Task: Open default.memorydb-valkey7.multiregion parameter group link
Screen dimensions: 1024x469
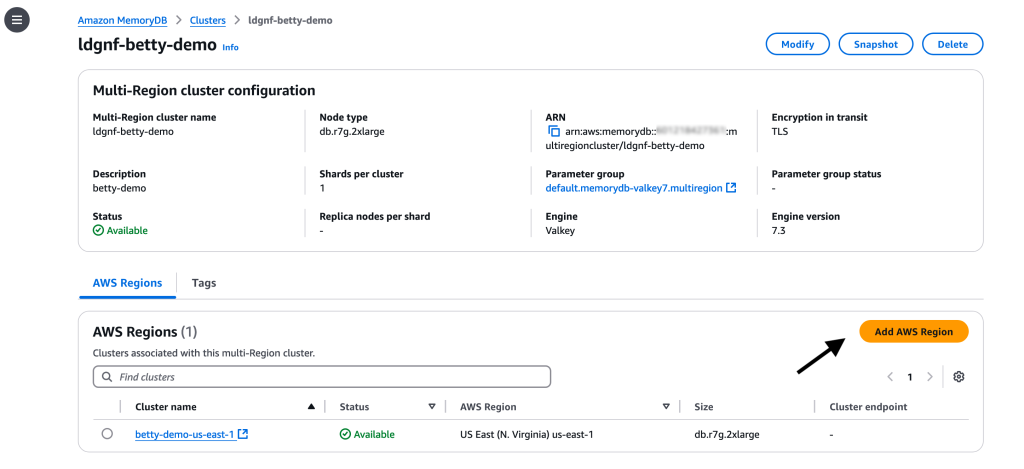Action: 633,188
